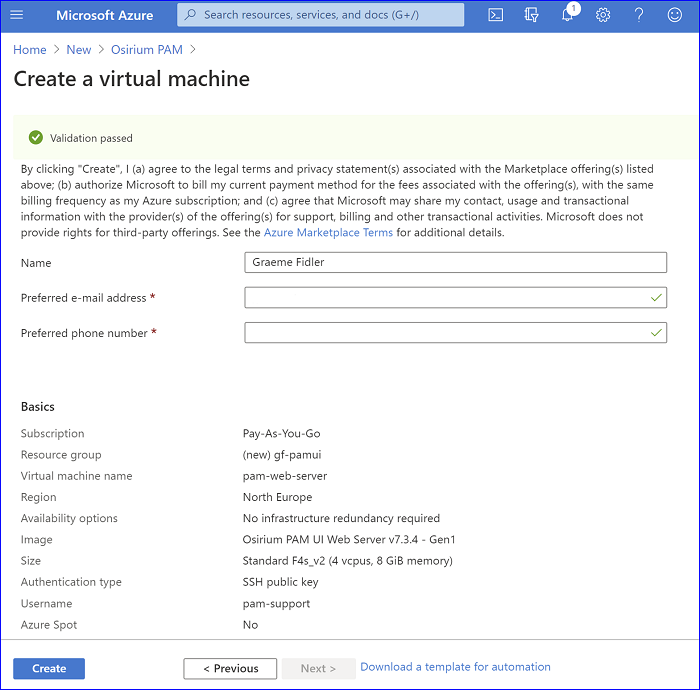Open Azure Marketplace Terms link
Image resolution: width=700 pixels, height=690 pixels.
tap(328, 233)
